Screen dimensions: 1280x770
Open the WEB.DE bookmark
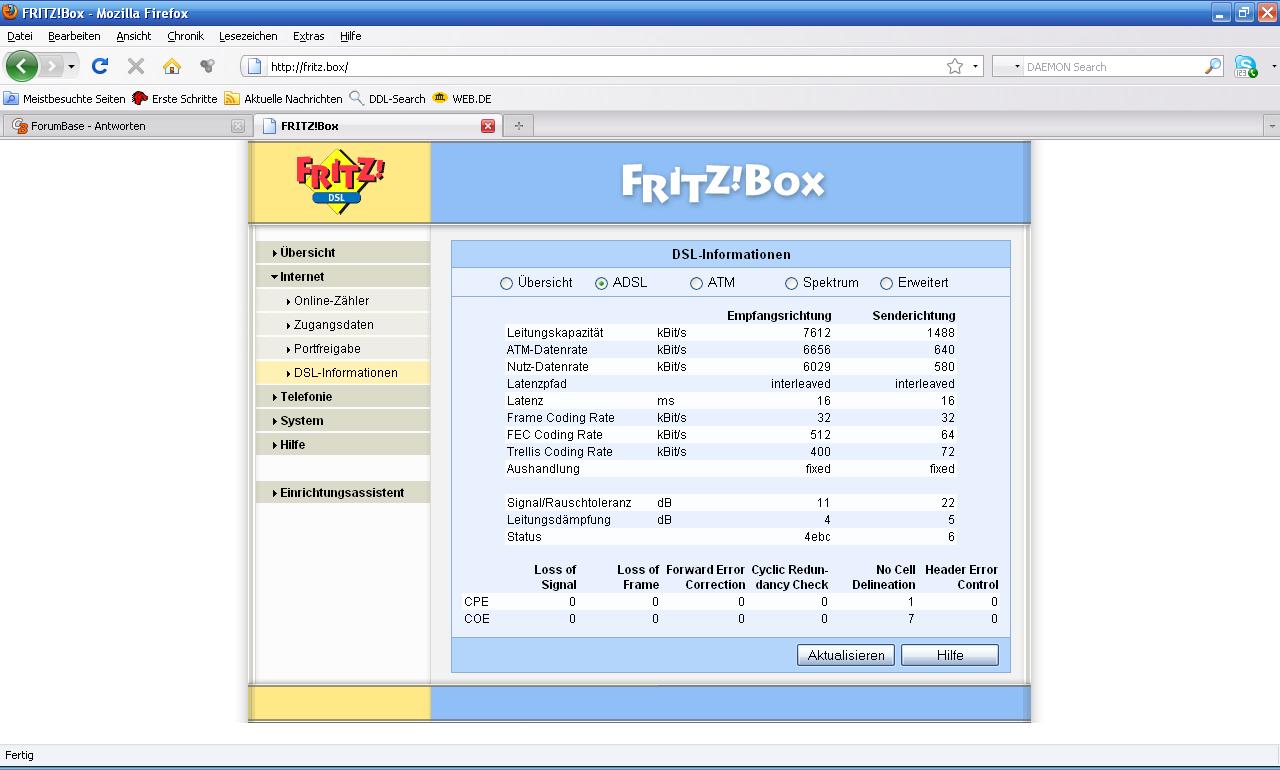pos(462,99)
